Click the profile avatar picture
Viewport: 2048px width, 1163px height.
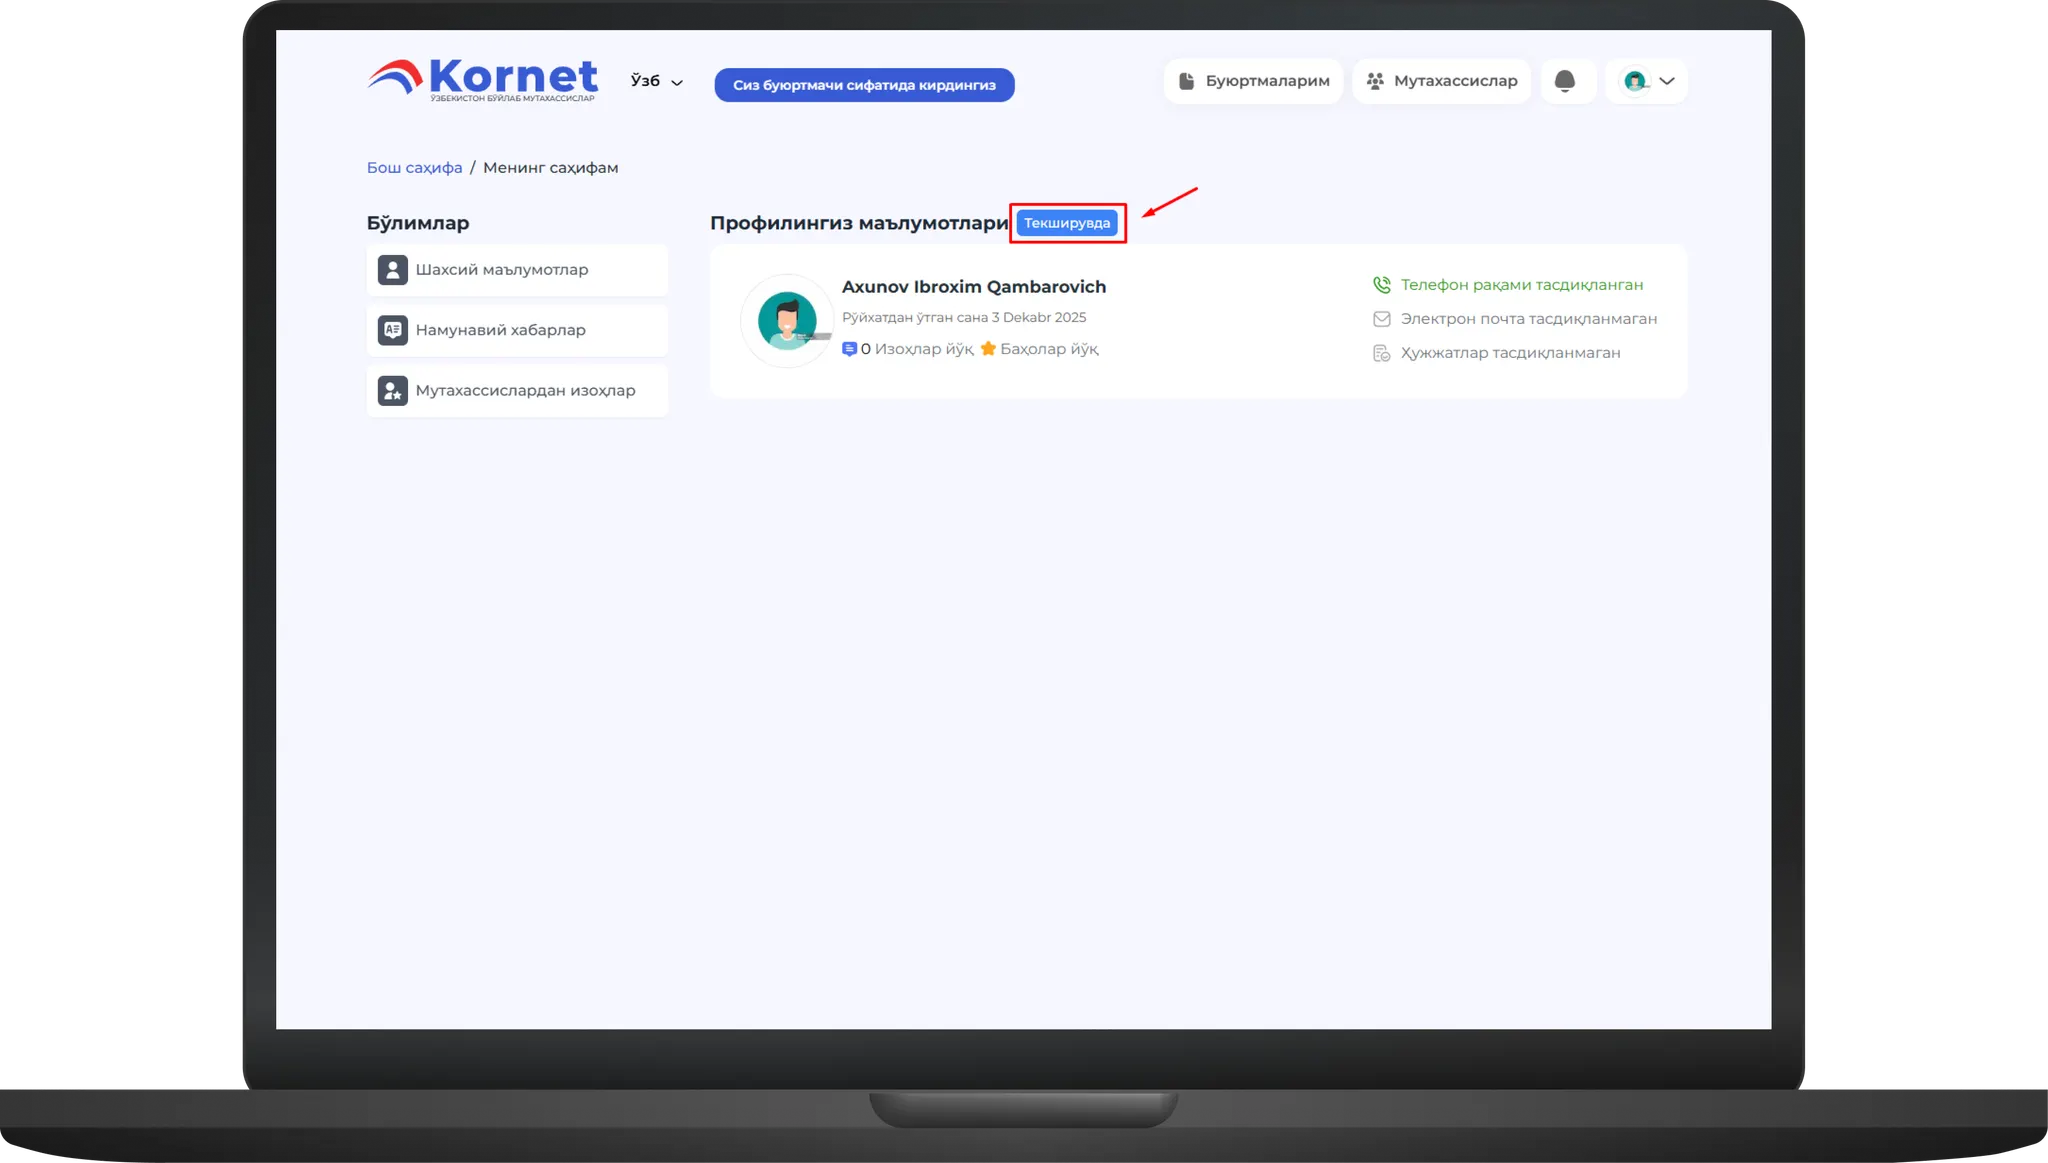click(787, 321)
